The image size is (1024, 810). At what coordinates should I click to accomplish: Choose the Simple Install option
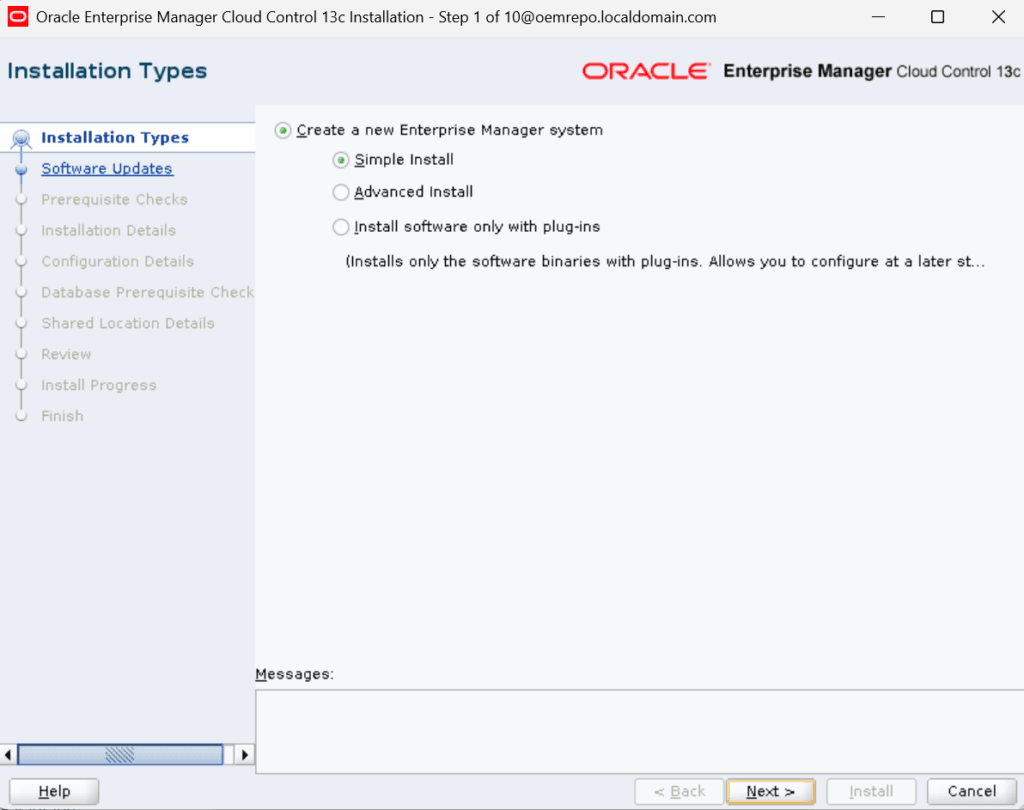340,160
